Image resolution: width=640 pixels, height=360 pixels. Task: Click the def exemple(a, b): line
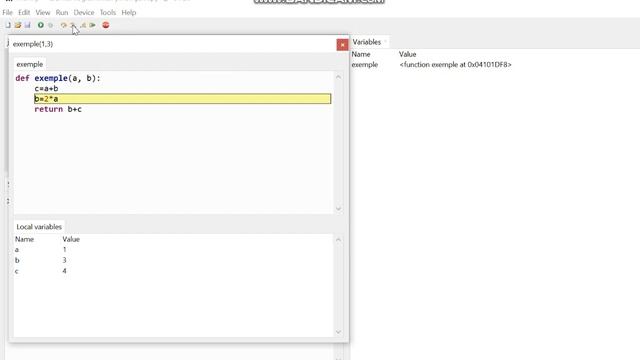[58, 78]
